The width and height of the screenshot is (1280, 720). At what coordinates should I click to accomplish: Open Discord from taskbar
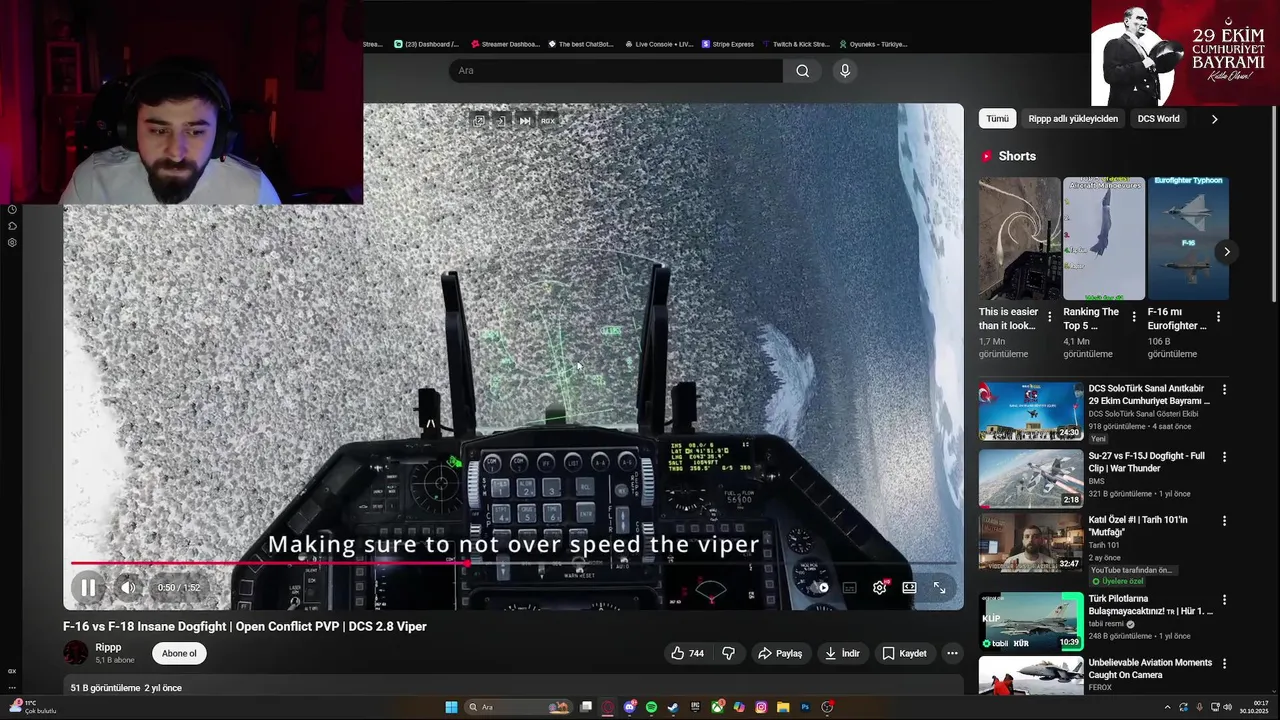[x=629, y=707]
